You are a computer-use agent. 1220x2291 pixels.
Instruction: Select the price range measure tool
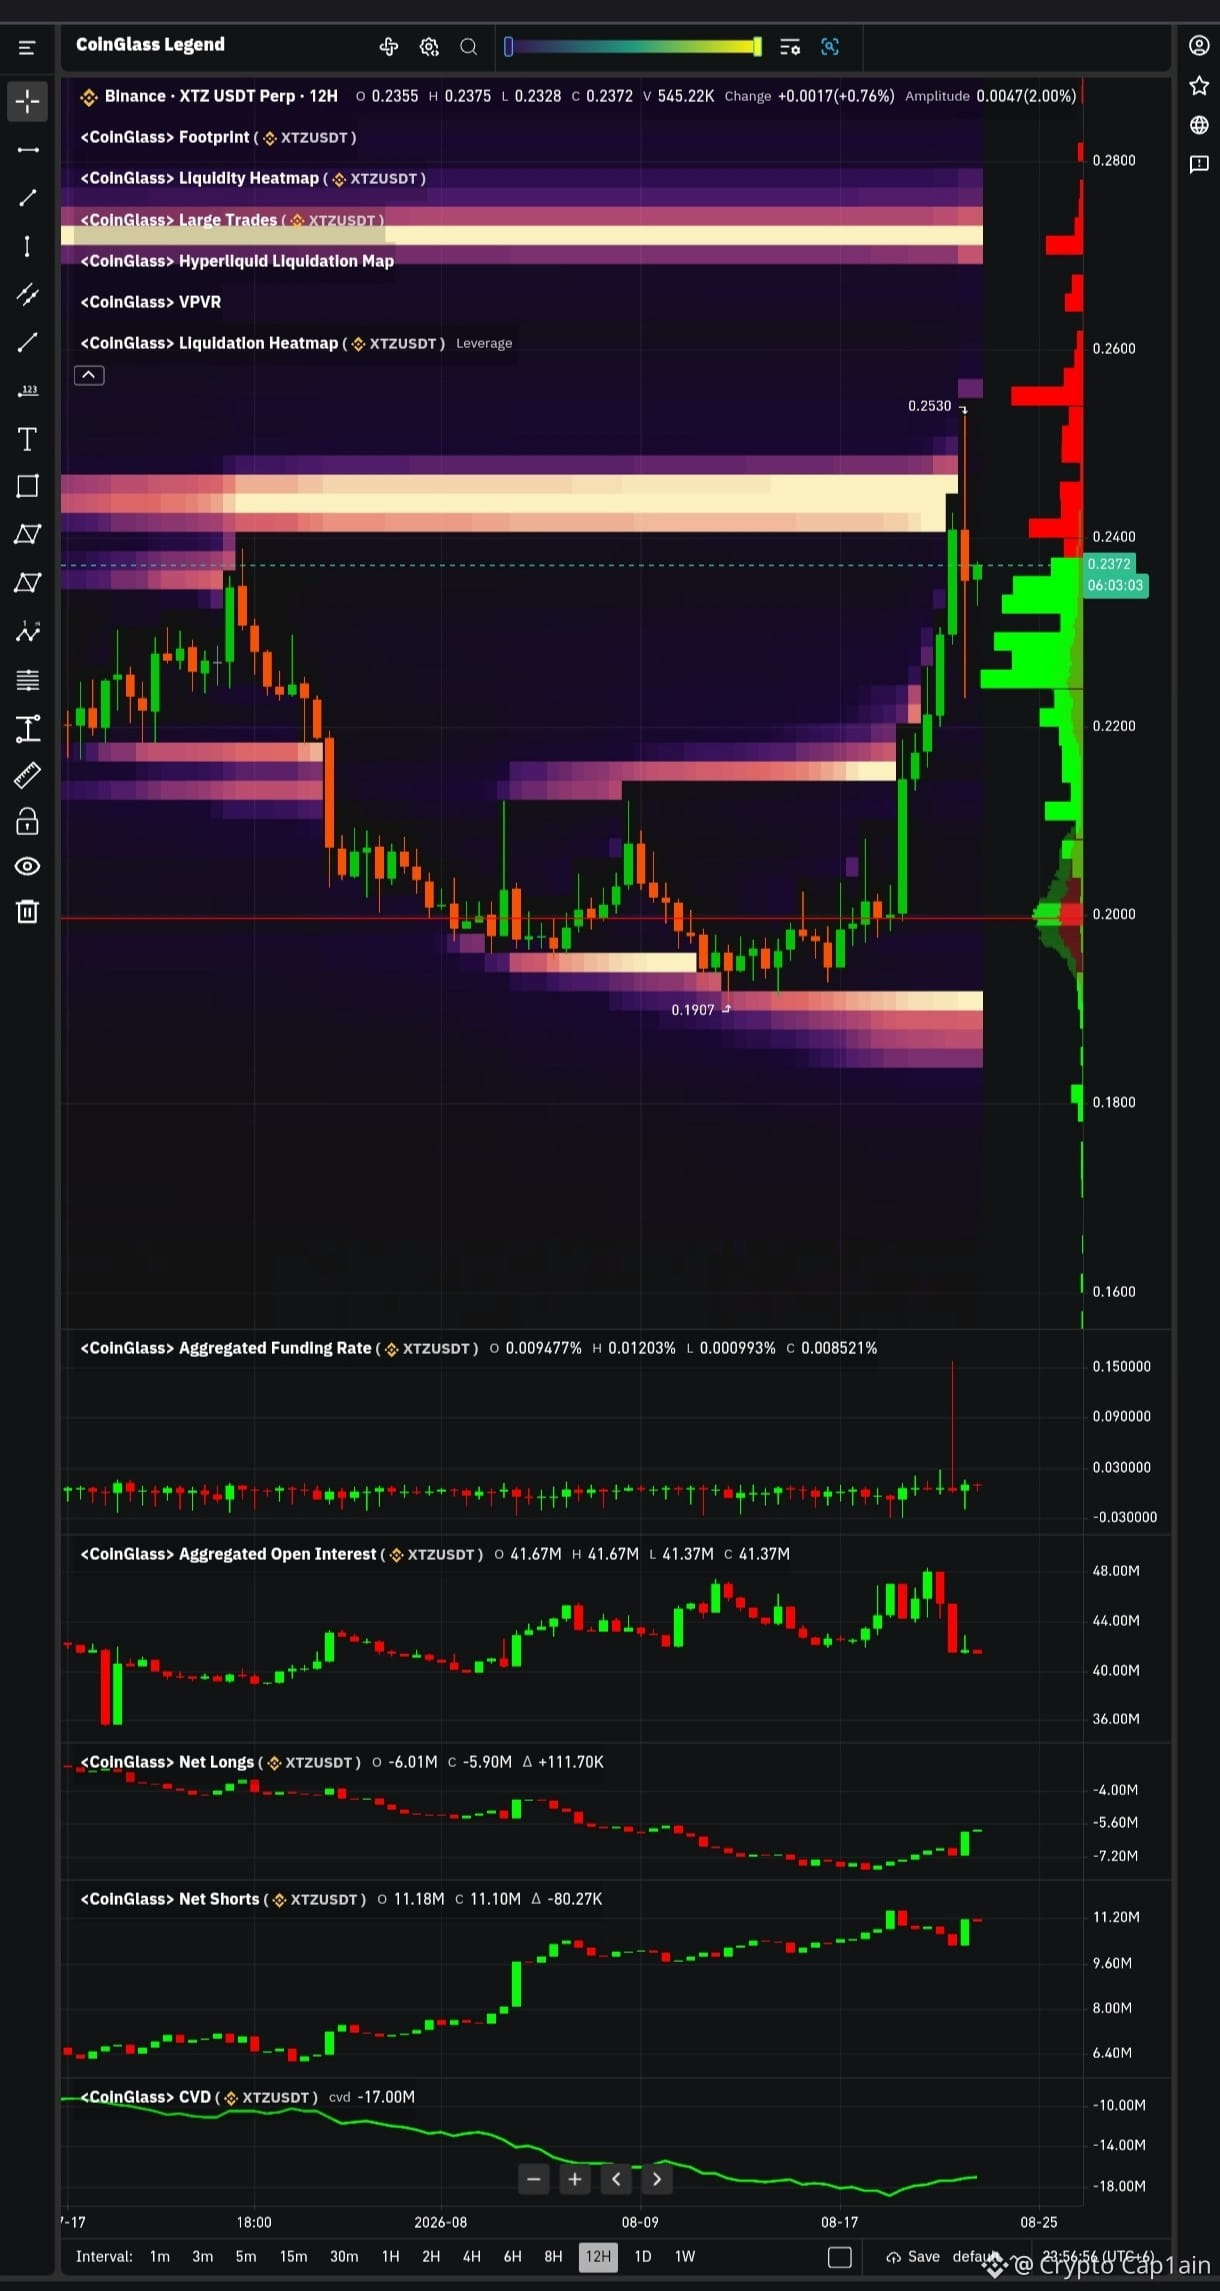click(27, 728)
